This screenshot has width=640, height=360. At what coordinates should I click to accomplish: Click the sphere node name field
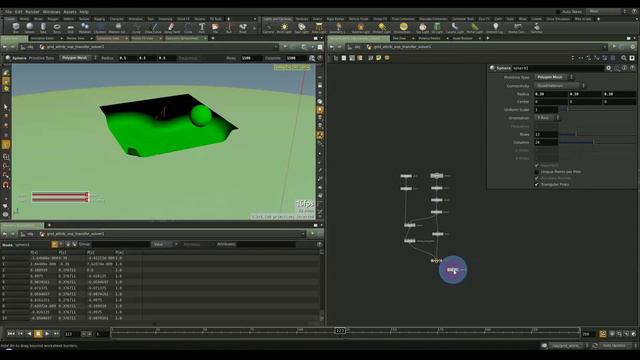[x=558, y=68]
